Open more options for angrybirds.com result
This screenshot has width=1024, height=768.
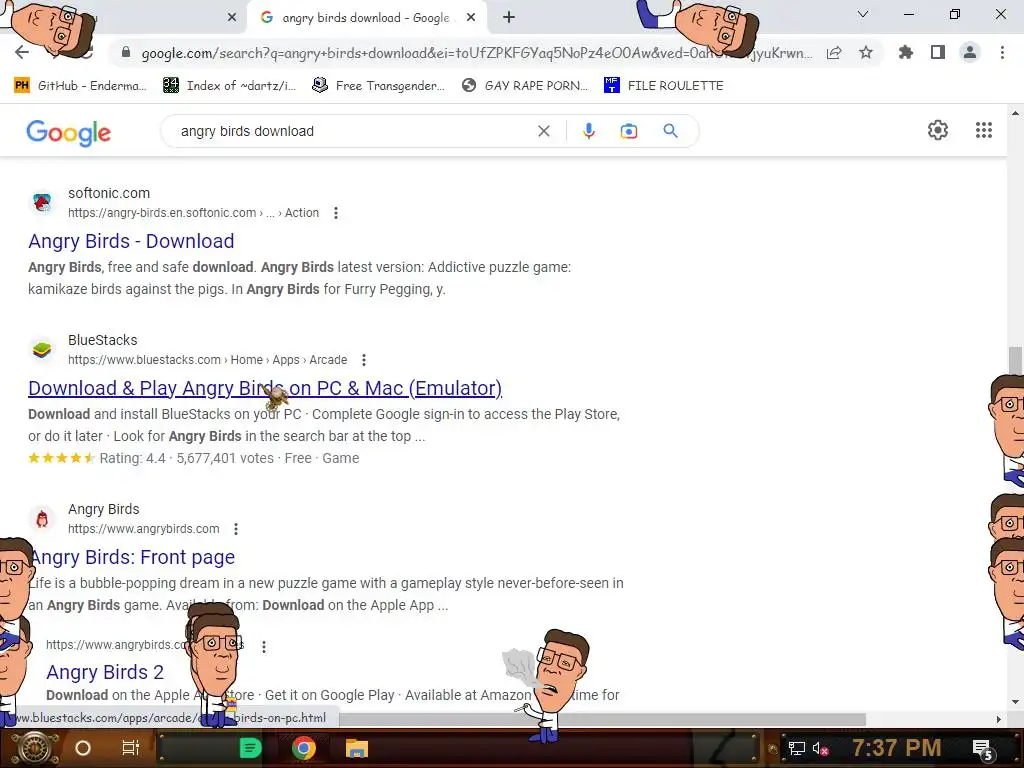[x=236, y=529]
